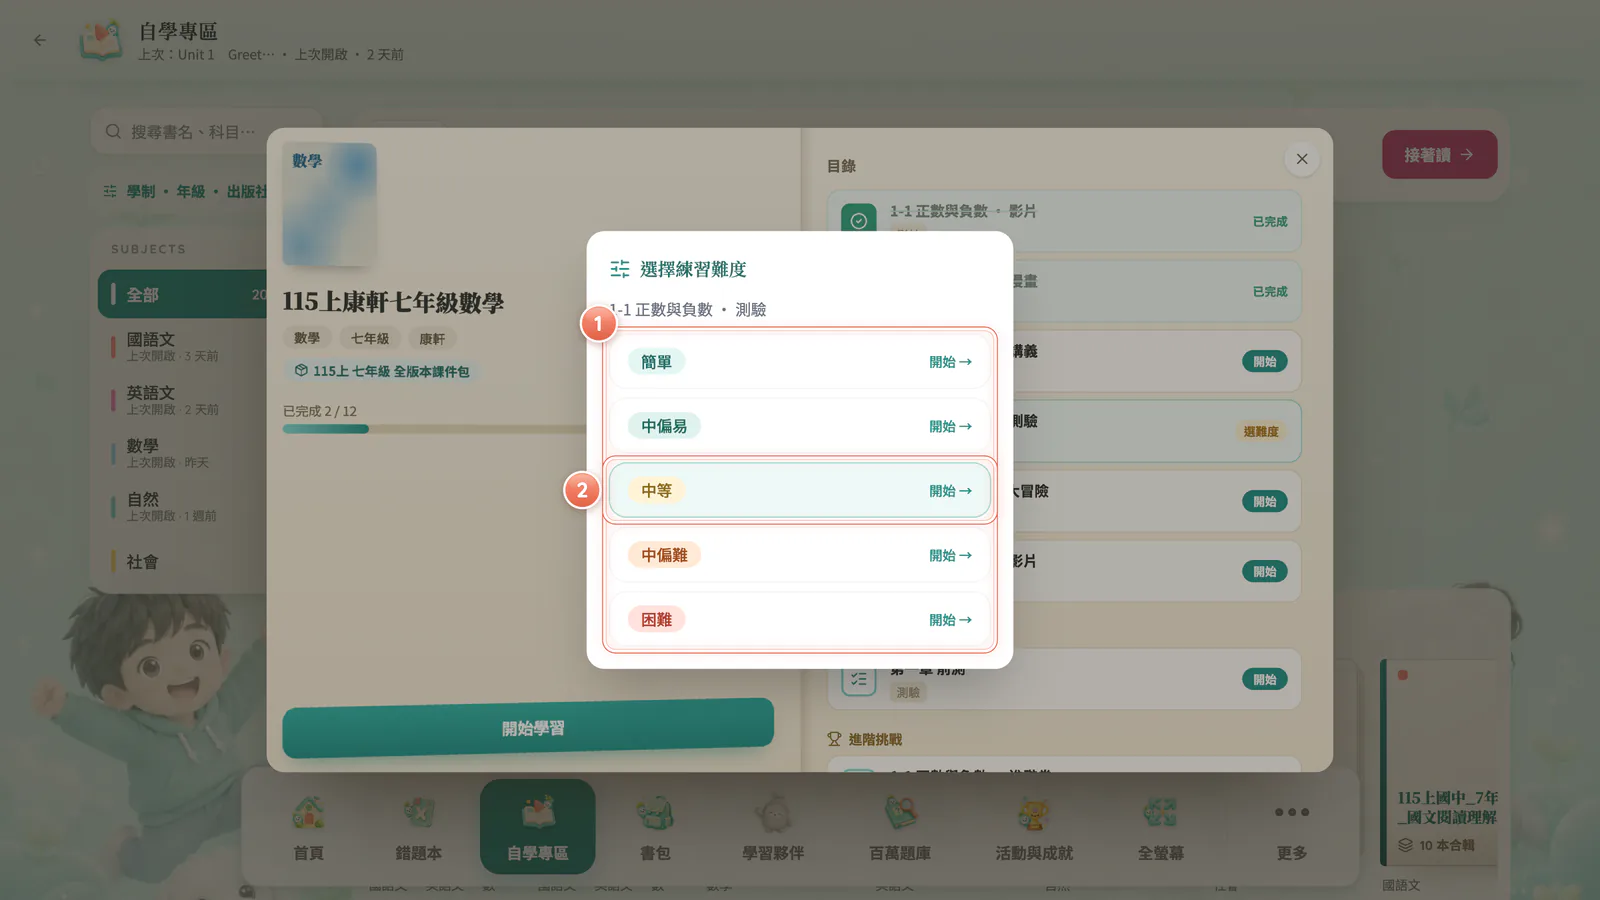Click the book cover thumbnail labeled 數學
This screenshot has height=900, width=1600.
[x=330, y=204]
